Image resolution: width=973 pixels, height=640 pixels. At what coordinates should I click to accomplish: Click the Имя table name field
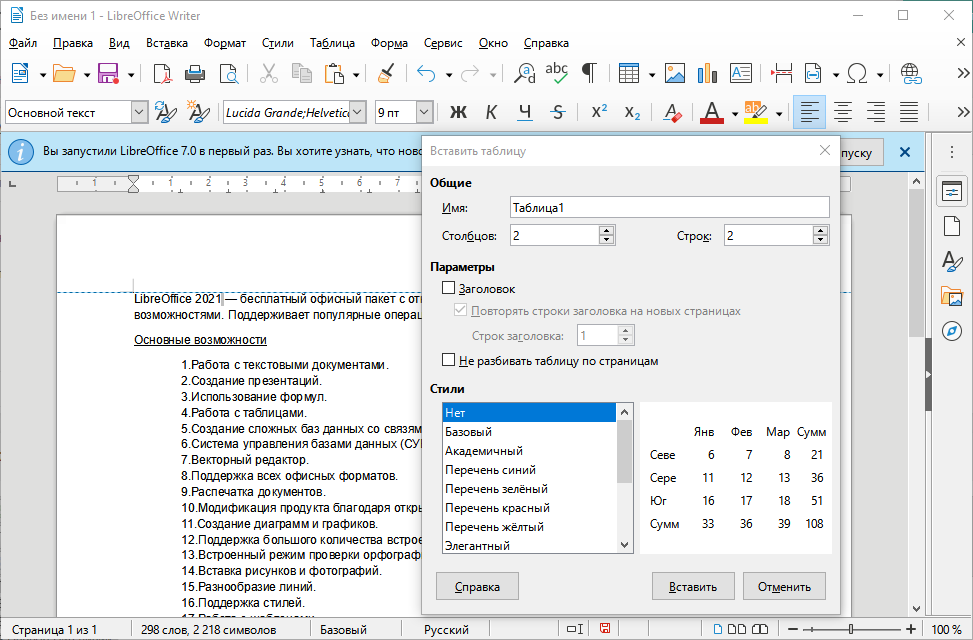tap(669, 207)
